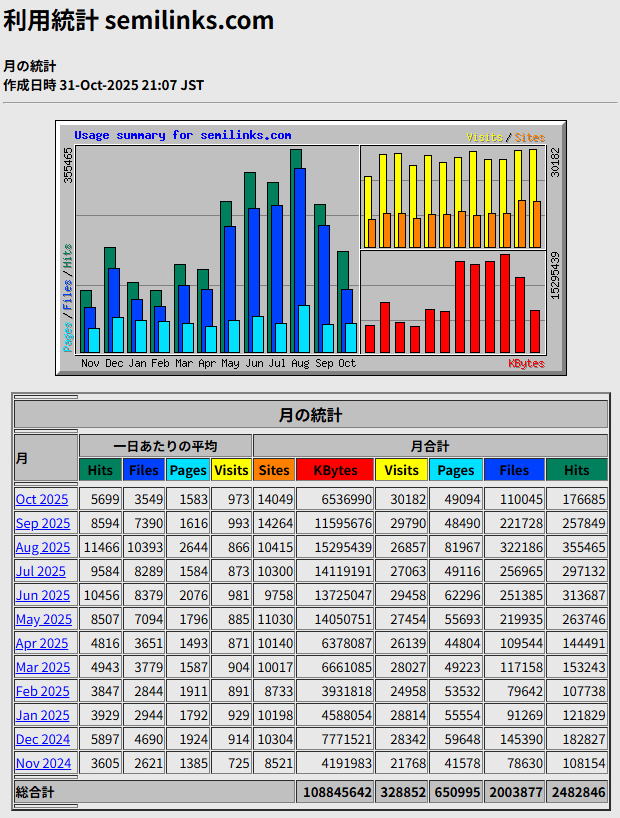This screenshot has height=818, width=620.
Task: Click the Aug 2025 month link
Action: [x=43, y=547]
